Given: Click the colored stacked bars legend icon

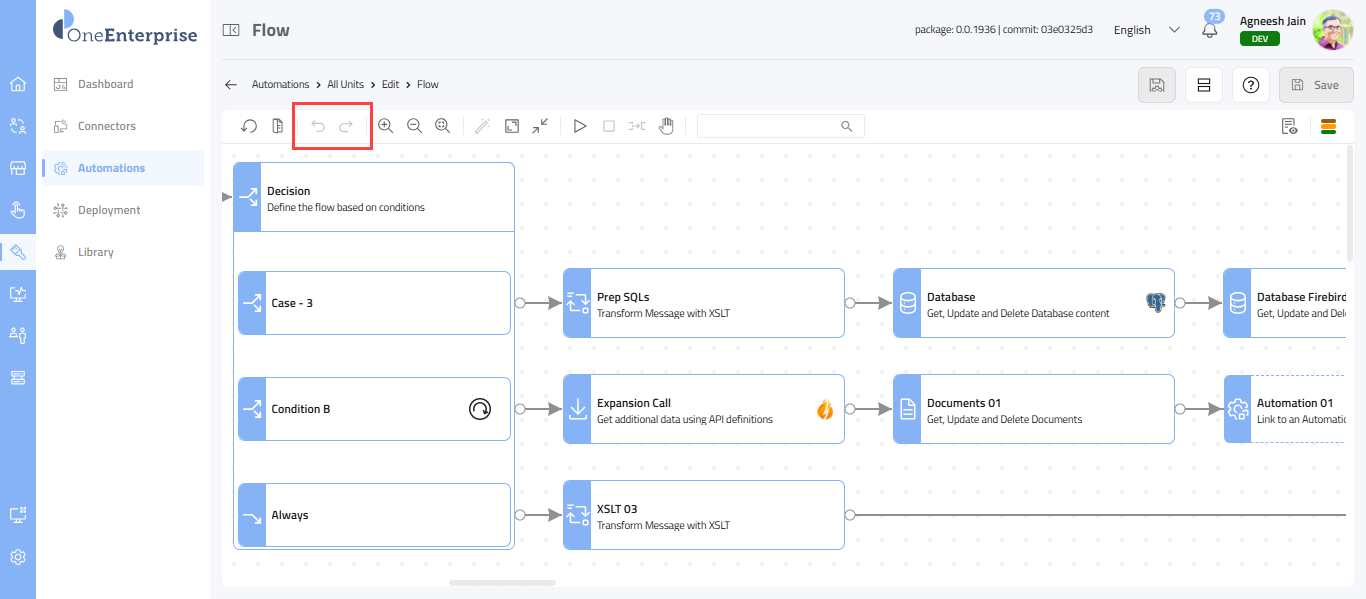Looking at the screenshot, I should tap(1329, 126).
